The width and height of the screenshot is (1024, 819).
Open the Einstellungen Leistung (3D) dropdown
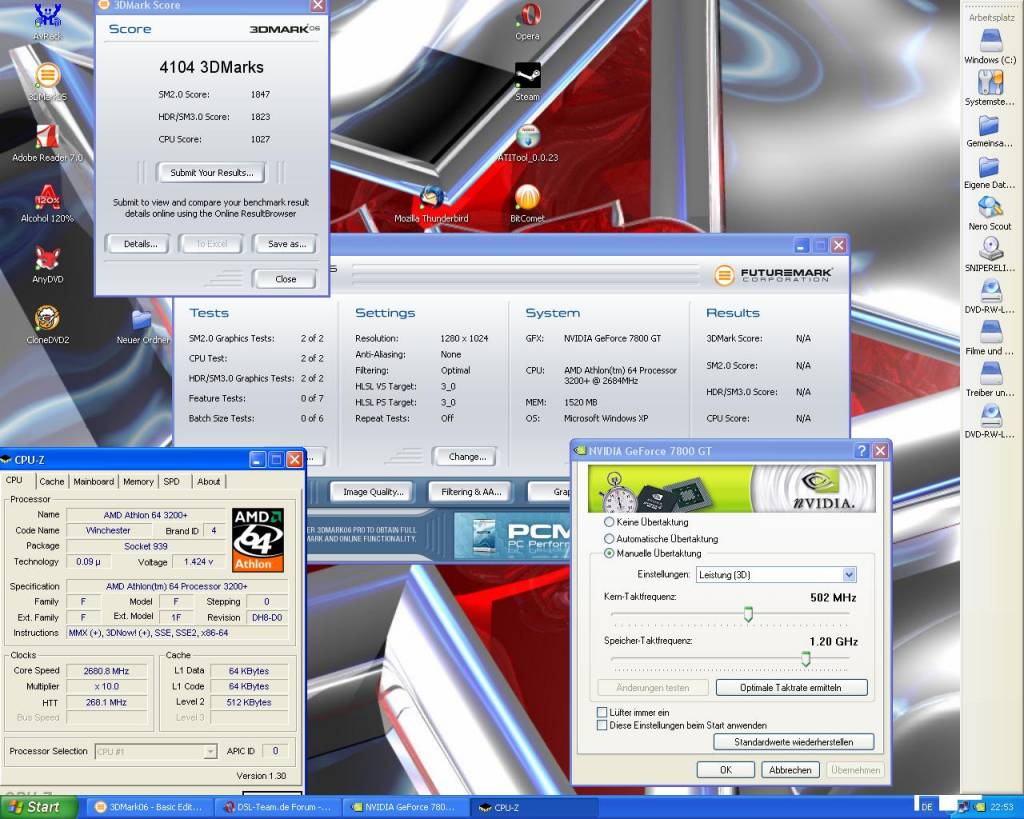[x=776, y=575]
